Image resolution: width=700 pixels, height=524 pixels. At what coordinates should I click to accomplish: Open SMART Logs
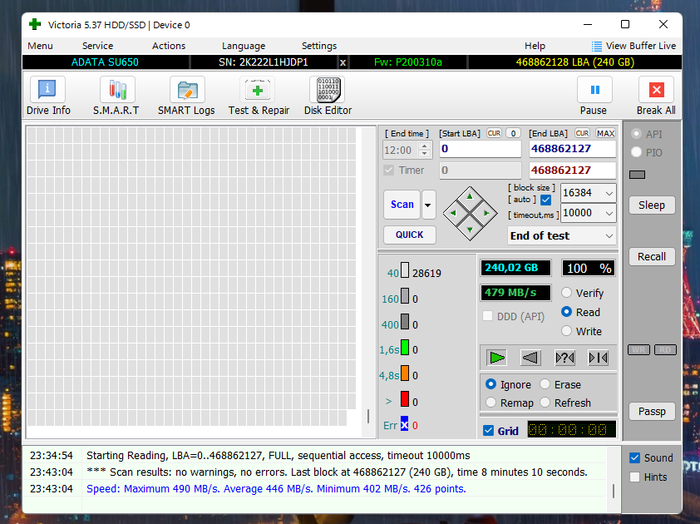click(186, 97)
